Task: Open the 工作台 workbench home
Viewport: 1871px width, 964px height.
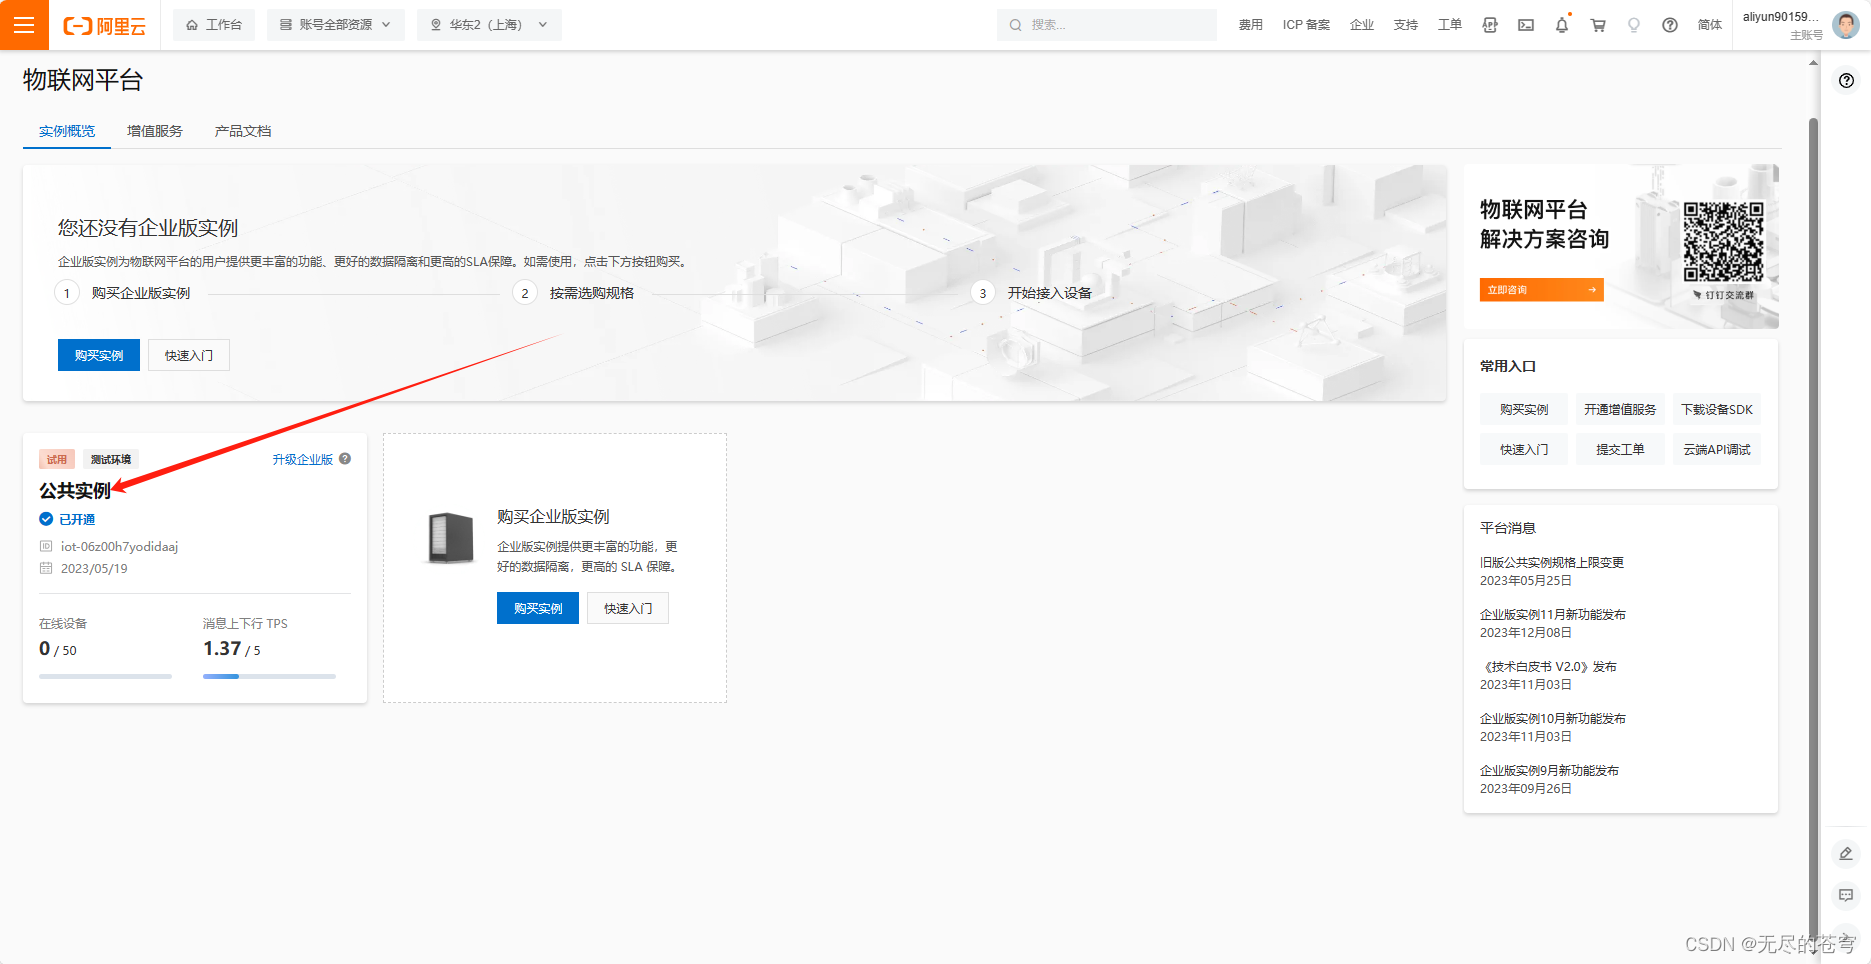Action: point(214,25)
